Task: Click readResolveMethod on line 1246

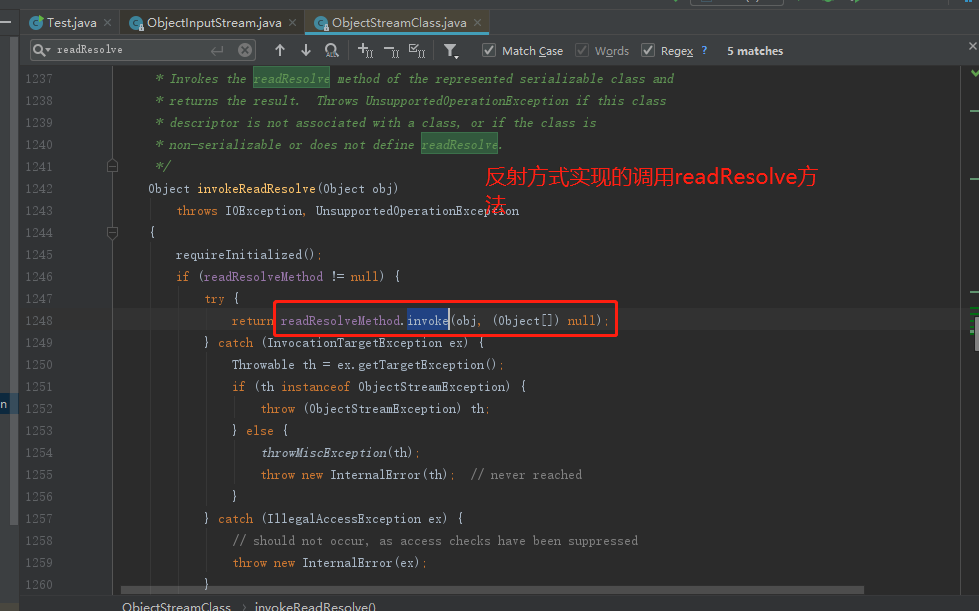Action: (263, 276)
